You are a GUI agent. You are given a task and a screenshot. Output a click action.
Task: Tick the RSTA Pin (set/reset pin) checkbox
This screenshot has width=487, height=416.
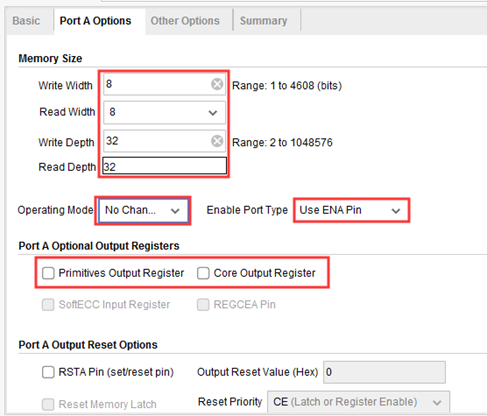pyautogui.click(x=48, y=372)
